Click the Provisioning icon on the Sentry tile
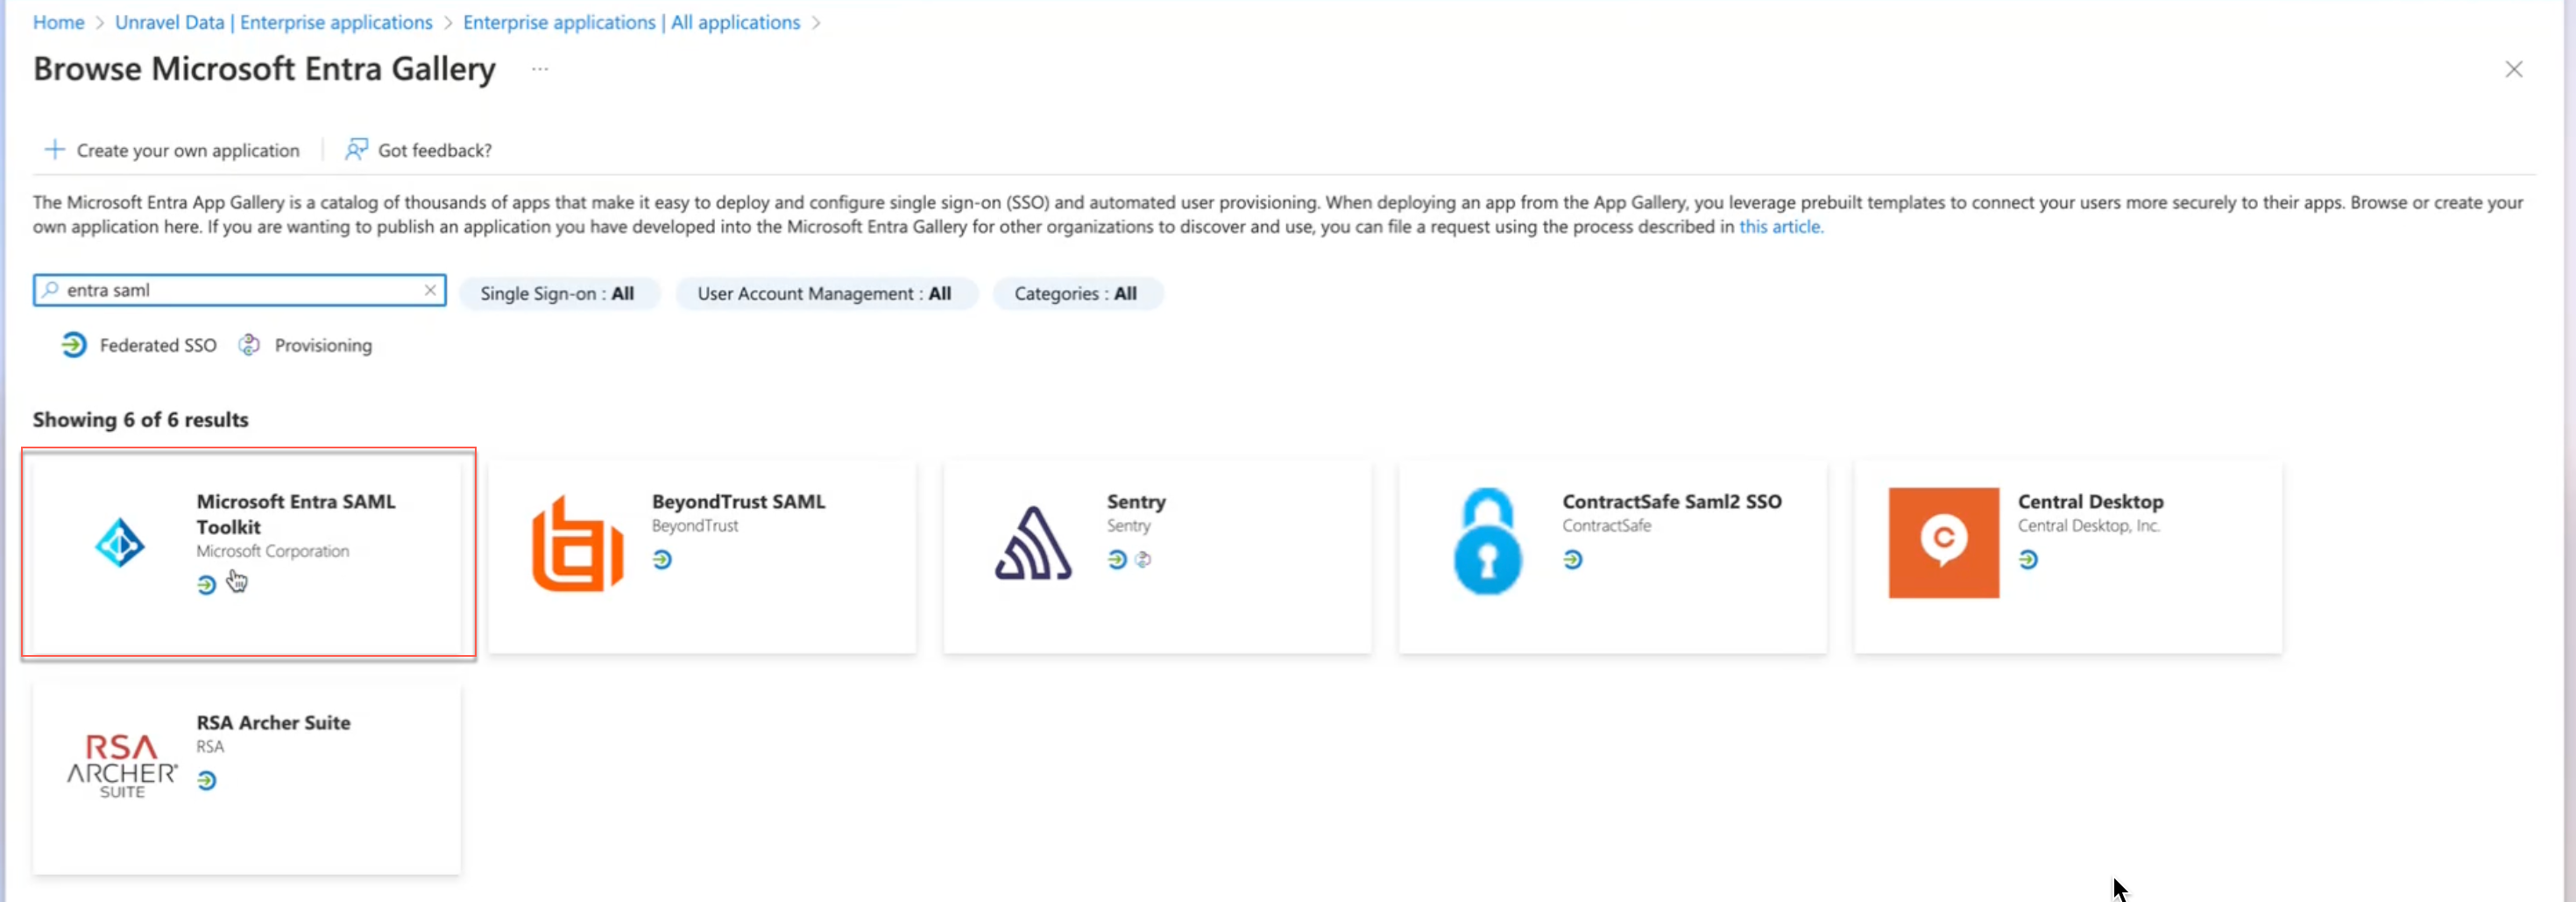Viewport: 2576px width, 902px height. [1143, 560]
